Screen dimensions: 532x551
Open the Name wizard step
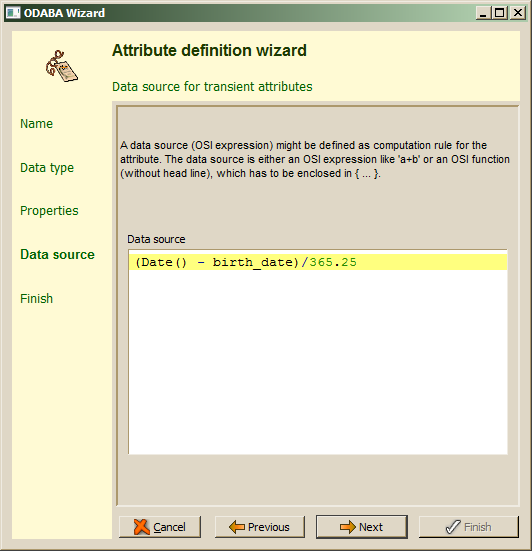tap(37, 124)
